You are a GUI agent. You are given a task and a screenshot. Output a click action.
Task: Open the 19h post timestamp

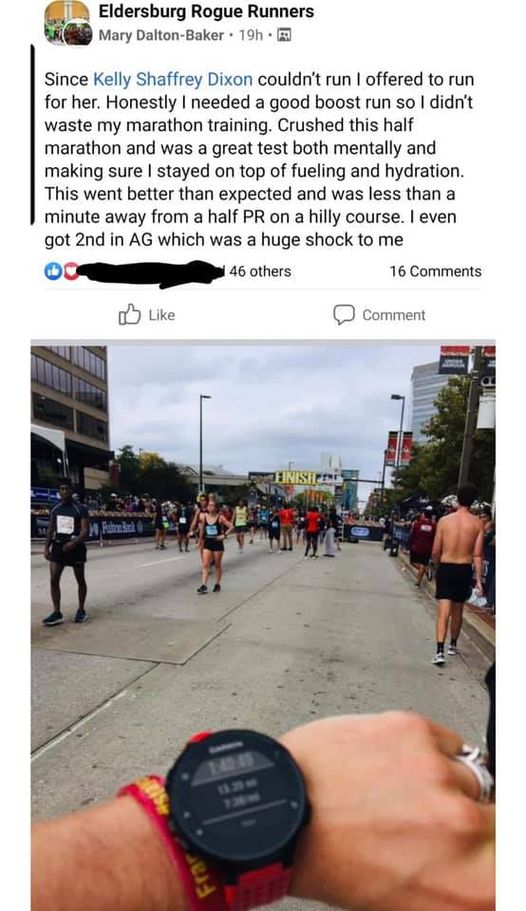[251, 35]
